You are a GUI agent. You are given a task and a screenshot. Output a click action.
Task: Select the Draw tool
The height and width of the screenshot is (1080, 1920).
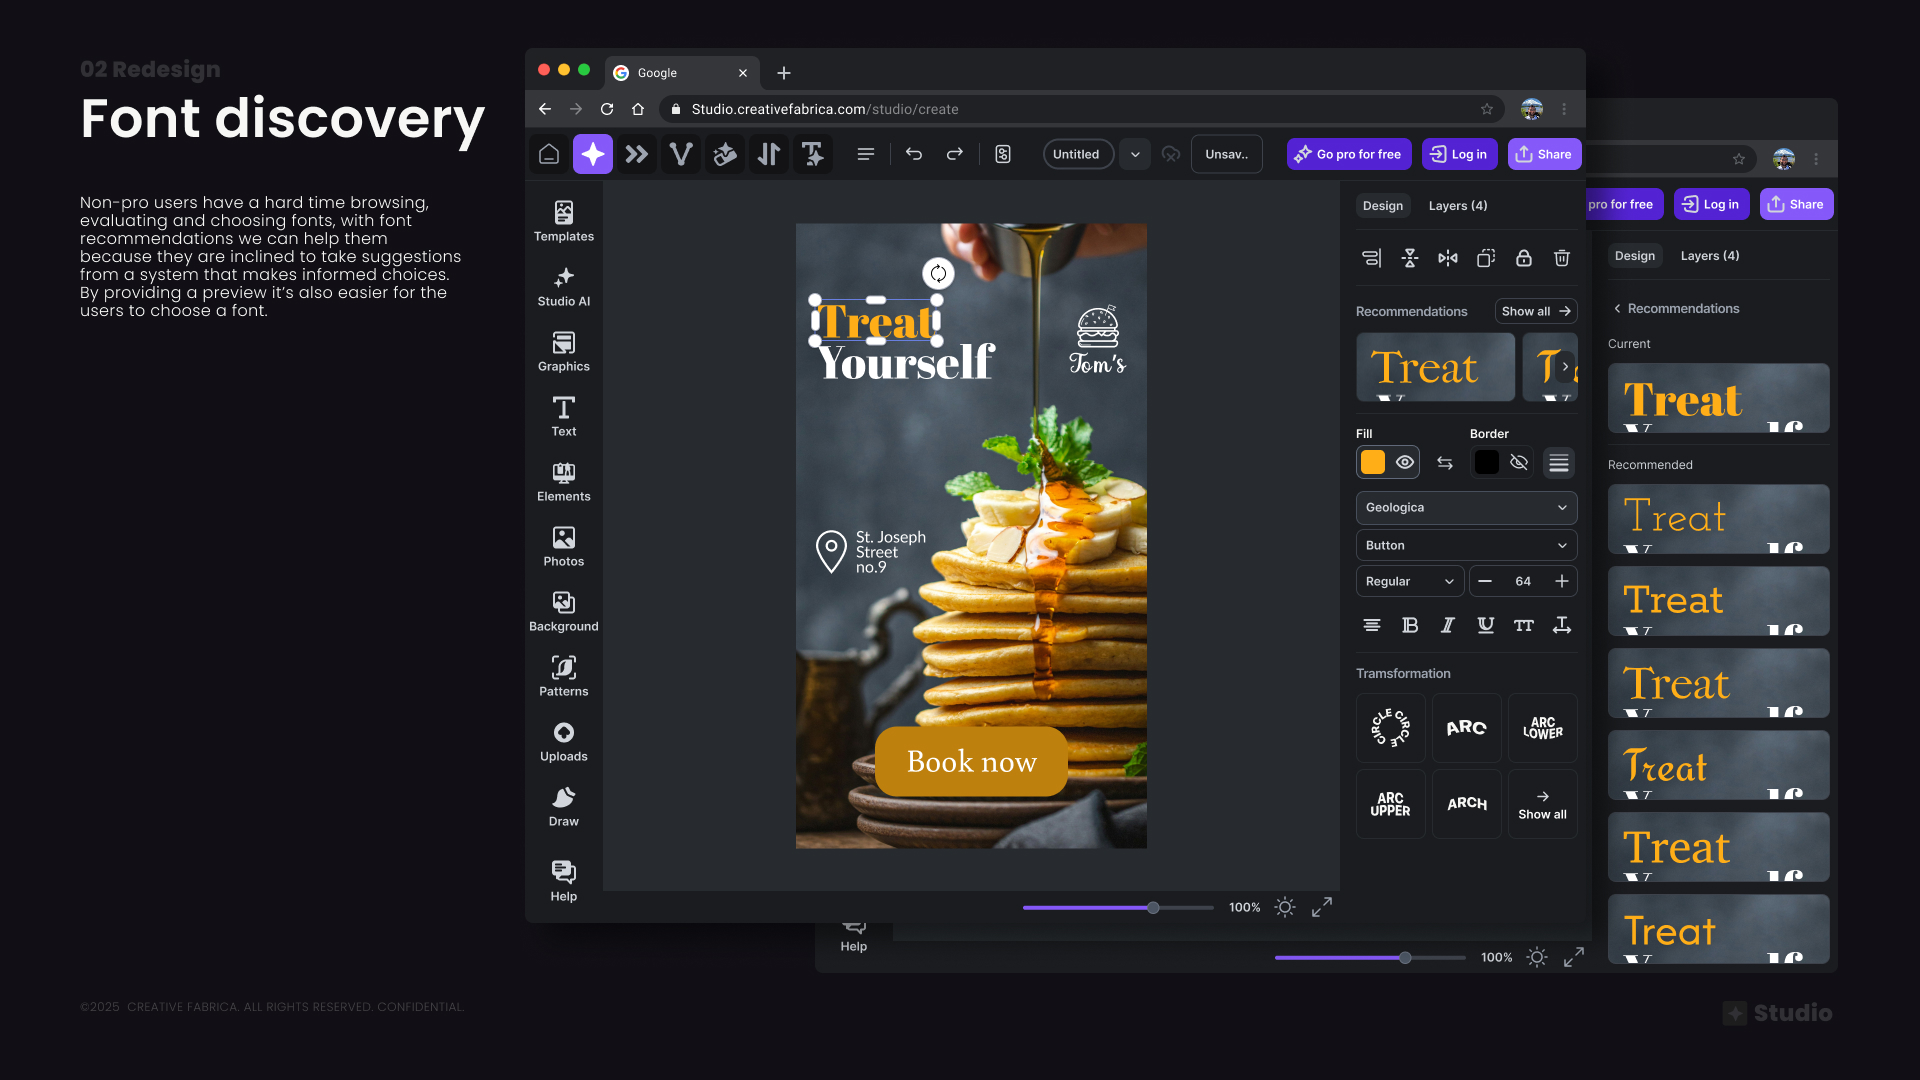click(563, 806)
